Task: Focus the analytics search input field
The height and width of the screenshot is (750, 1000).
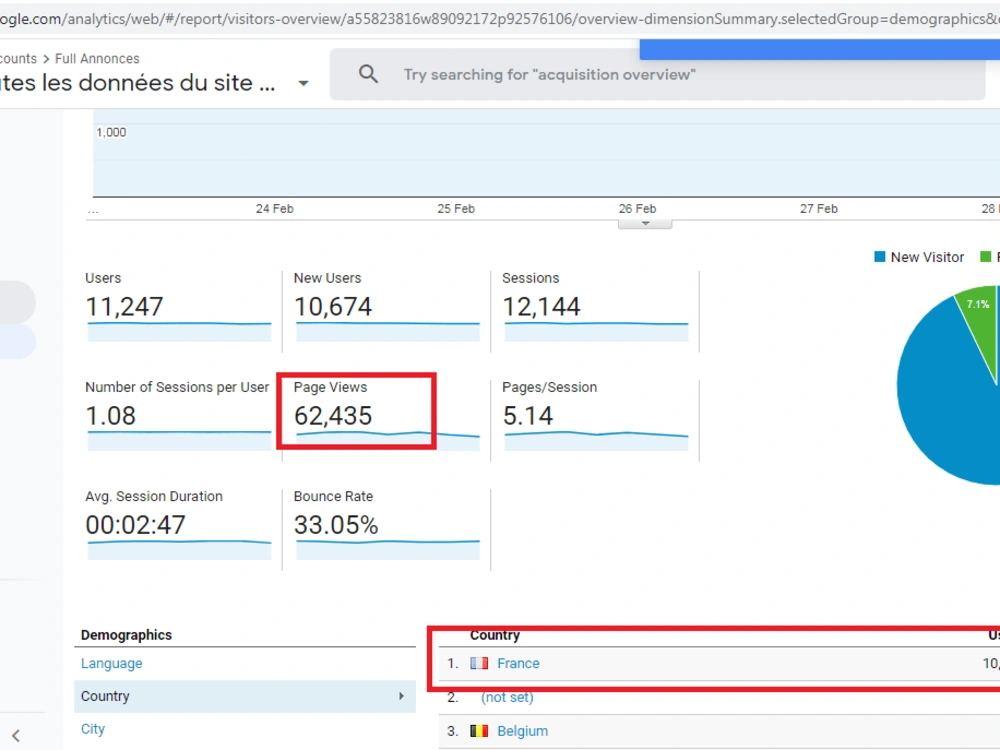Action: pyautogui.click(x=658, y=75)
